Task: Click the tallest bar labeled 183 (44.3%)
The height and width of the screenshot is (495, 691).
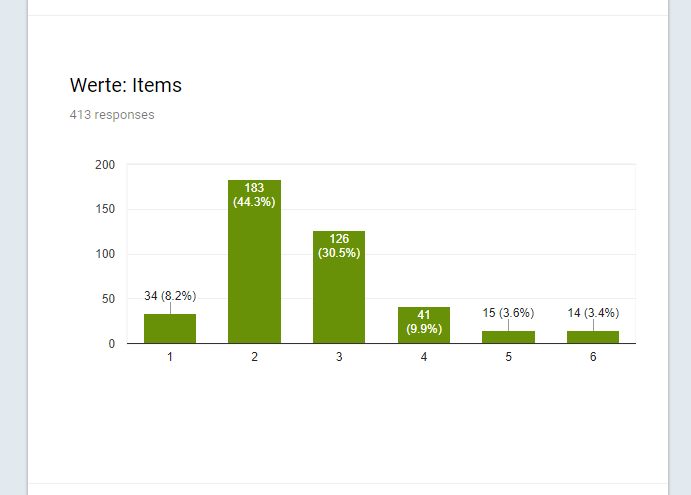Action: tap(254, 261)
